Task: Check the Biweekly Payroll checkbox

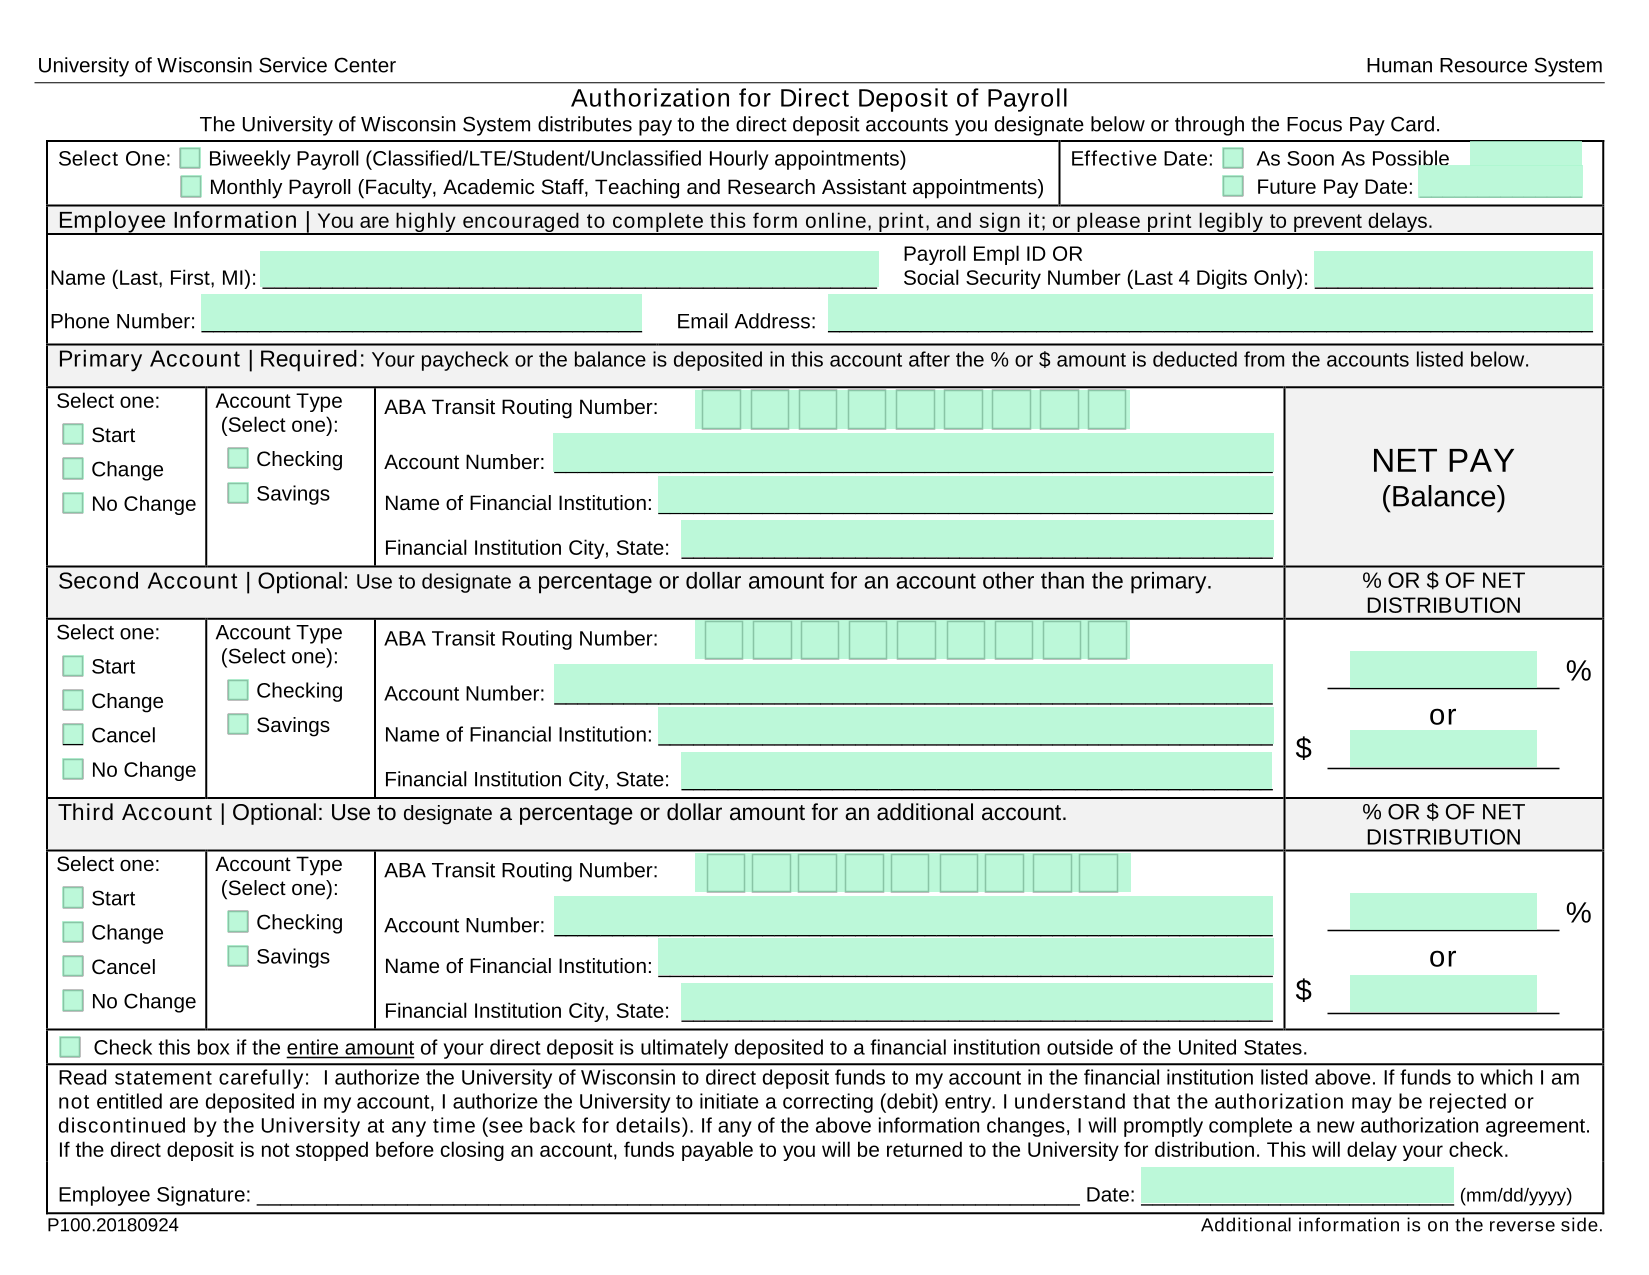Action: 190,159
